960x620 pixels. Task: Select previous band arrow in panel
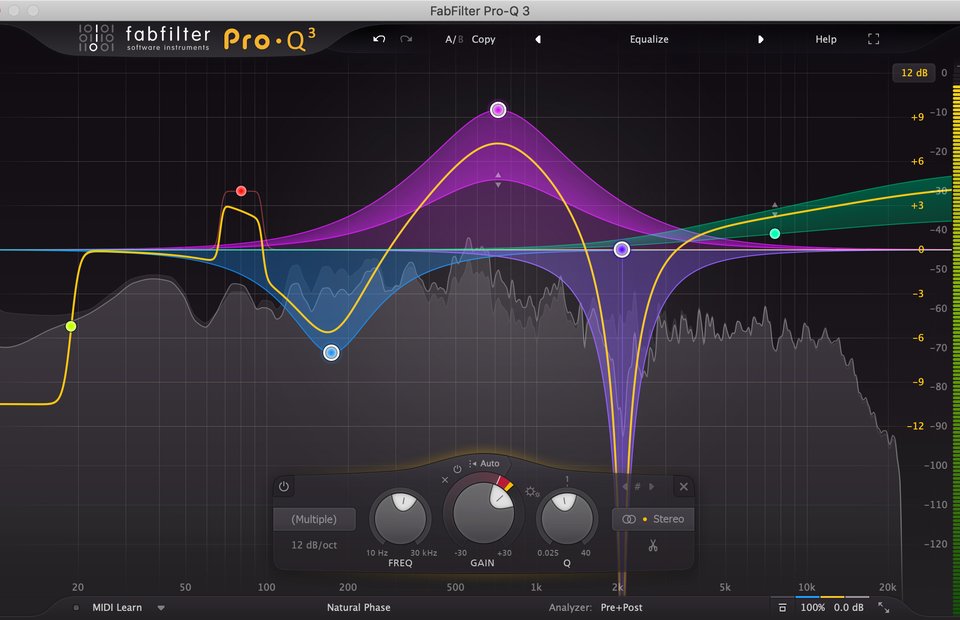pos(624,487)
